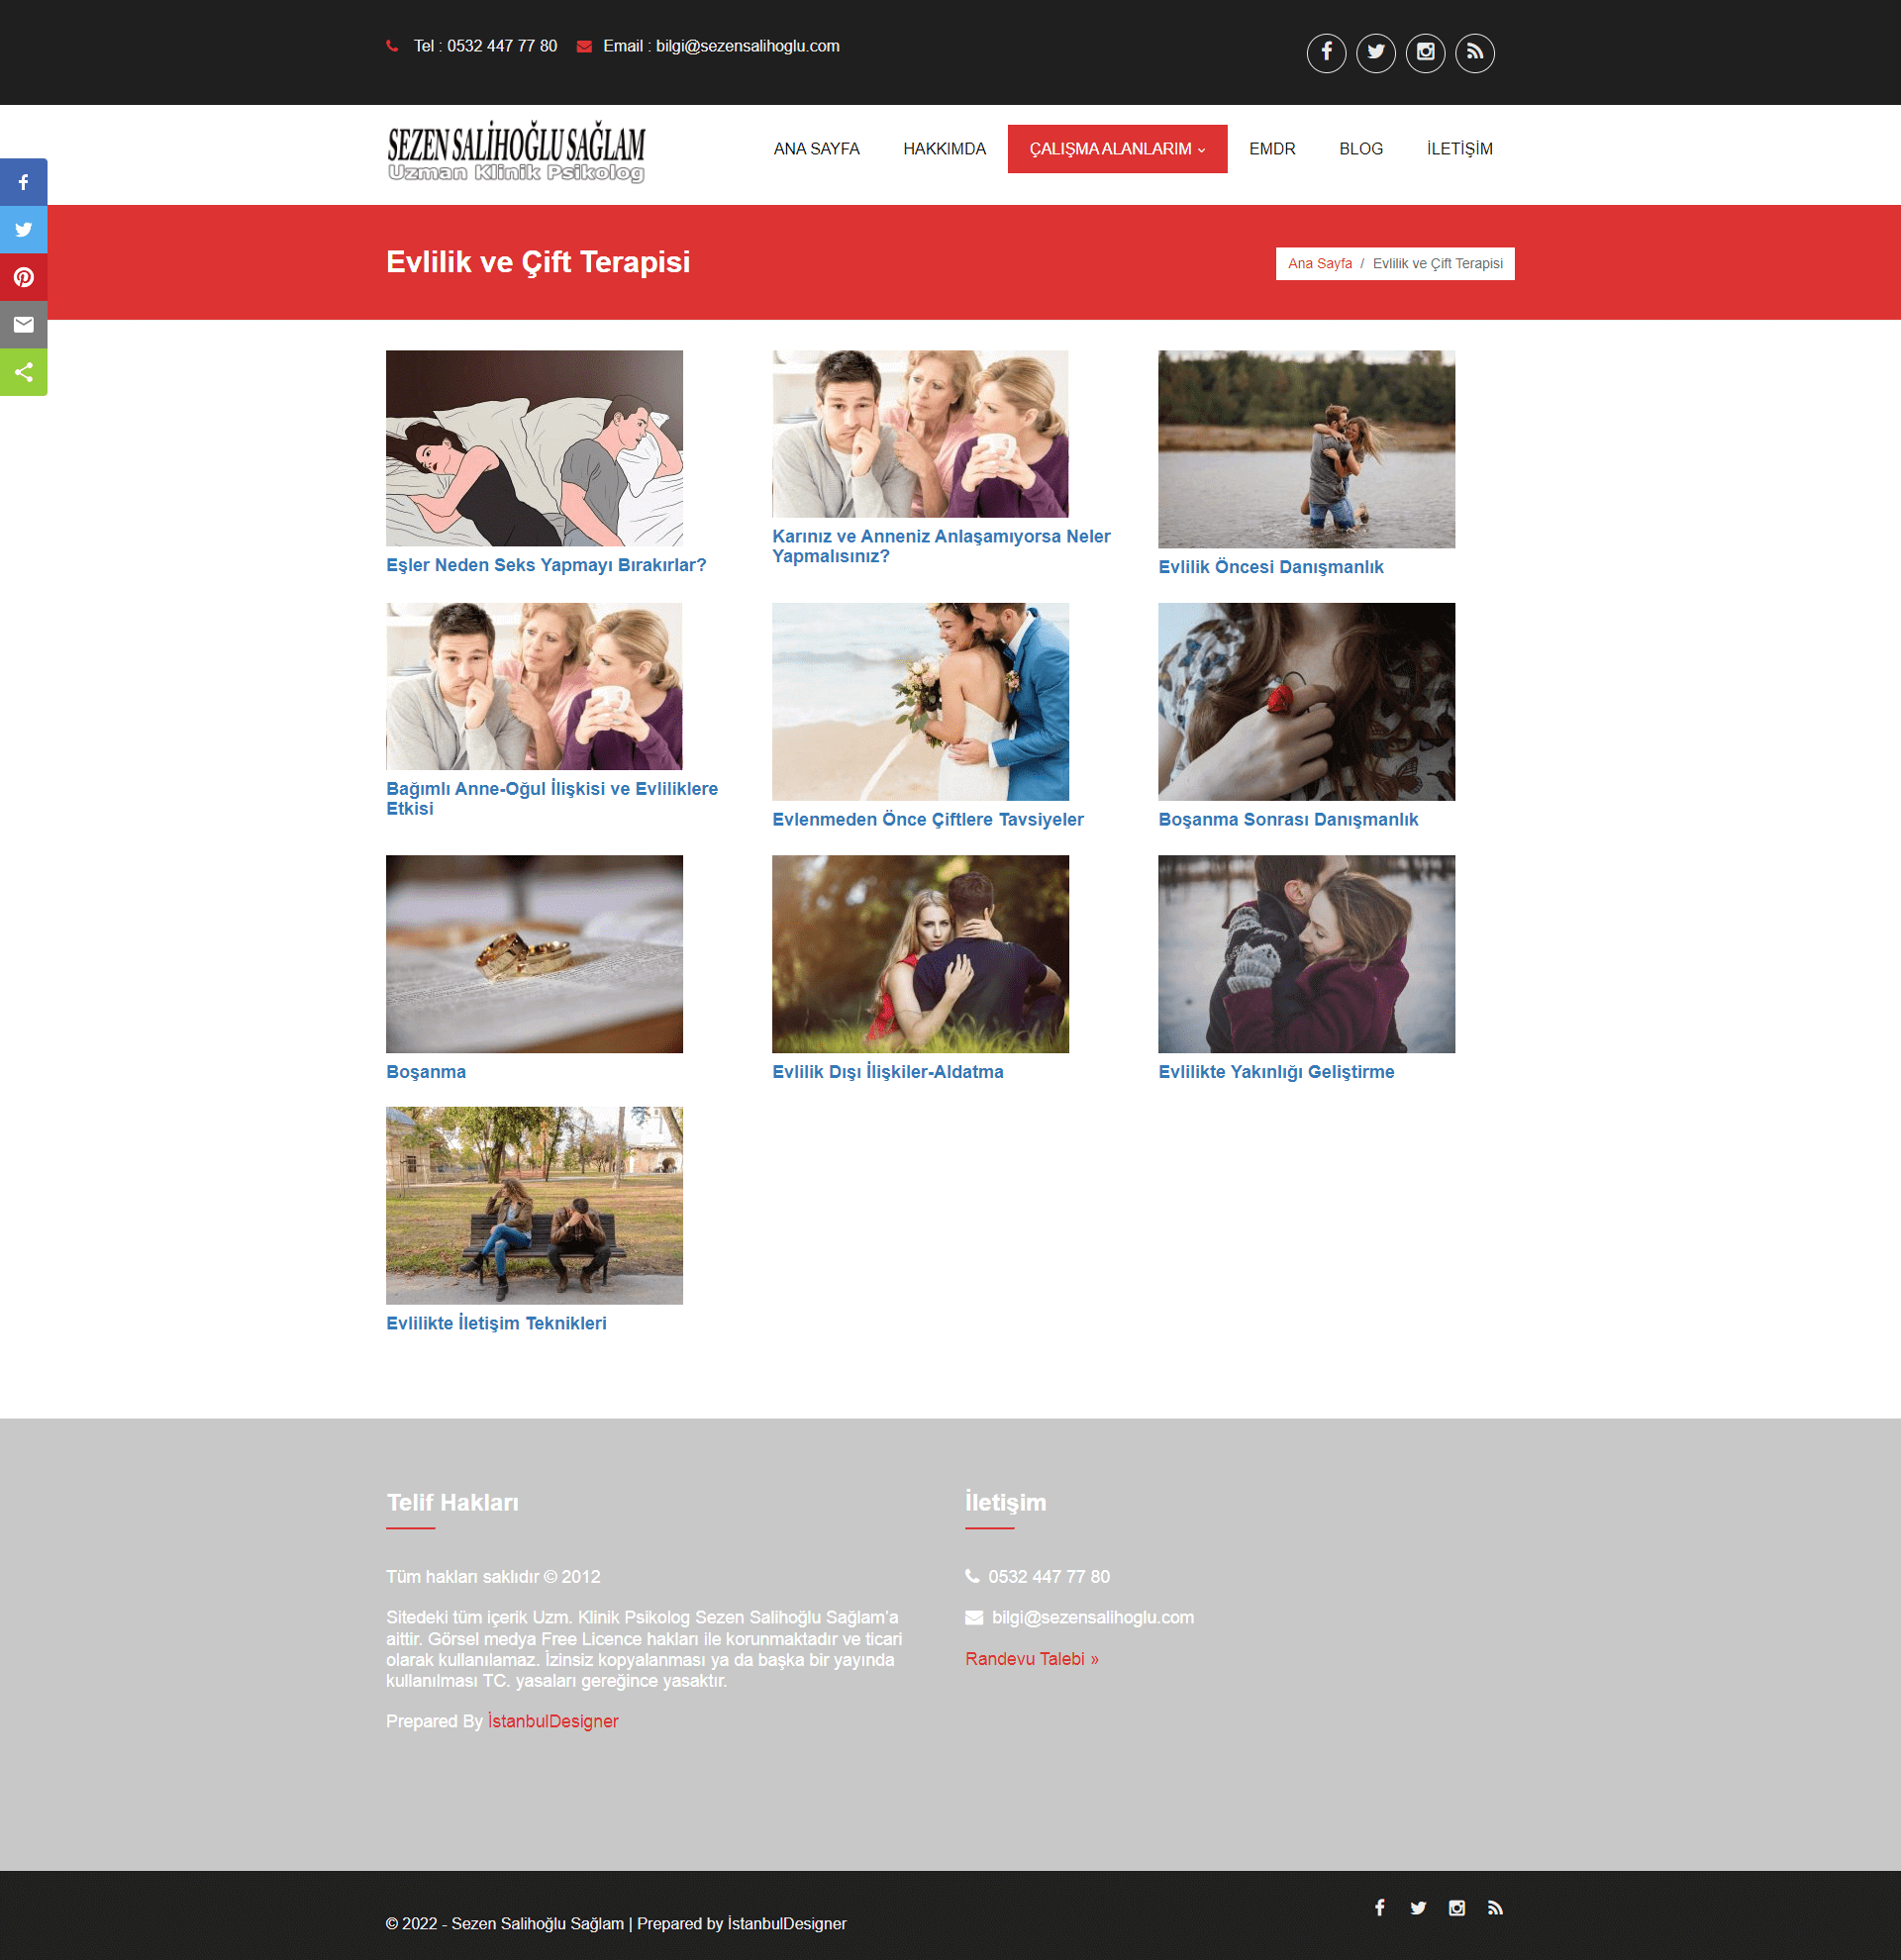1901x1960 pixels.
Task: Click the couple embracing in grass thumbnail
Action: point(920,953)
